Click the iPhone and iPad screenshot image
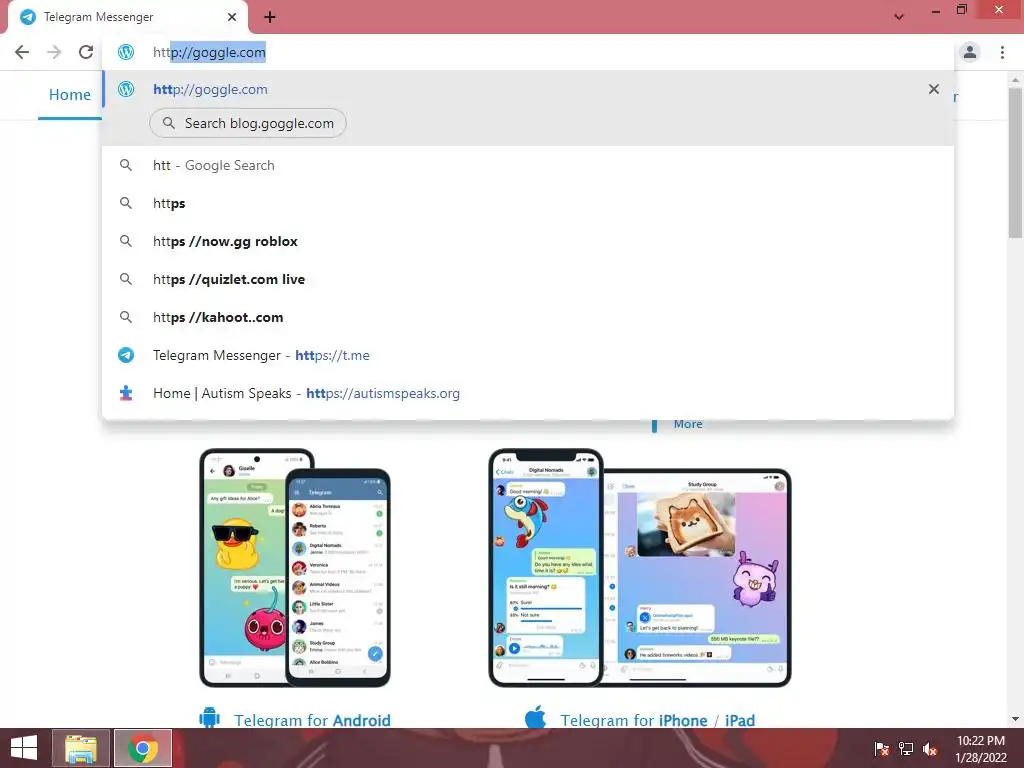This screenshot has width=1024, height=768. [640, 568]
